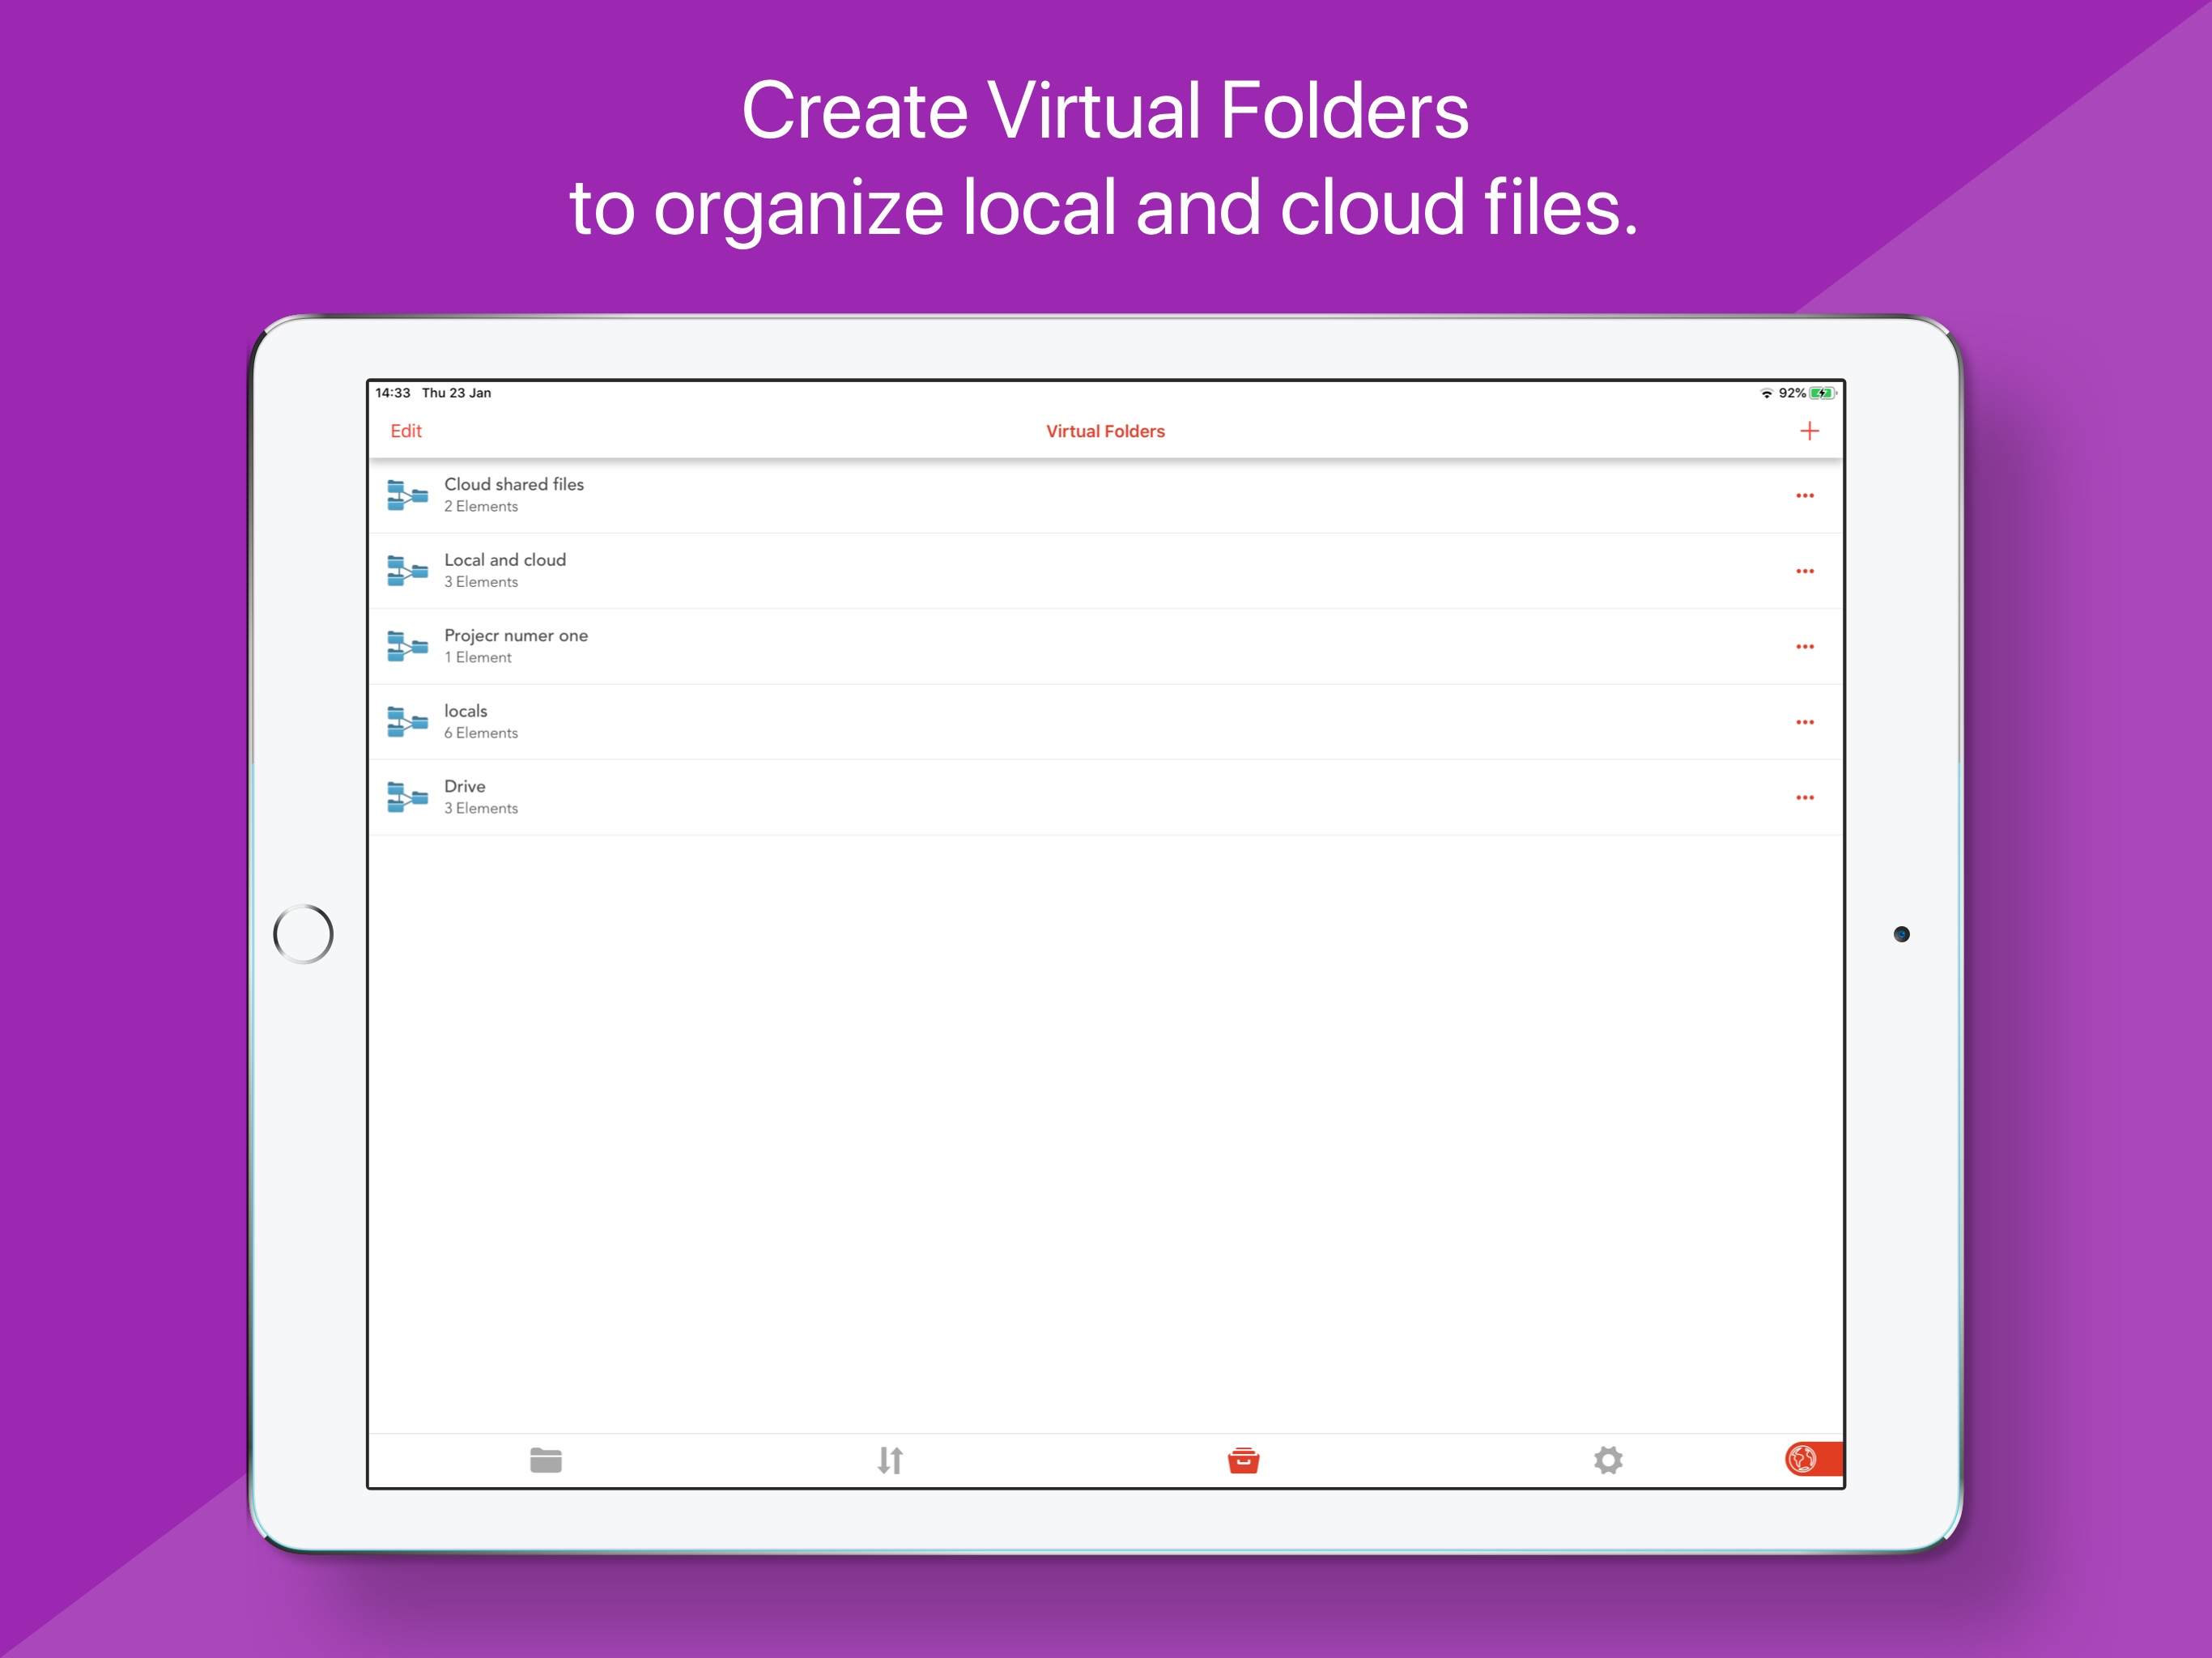2212x1658 pixels.
Task: Open more options for Local and cloud
Action: (x=1804, y=571)
